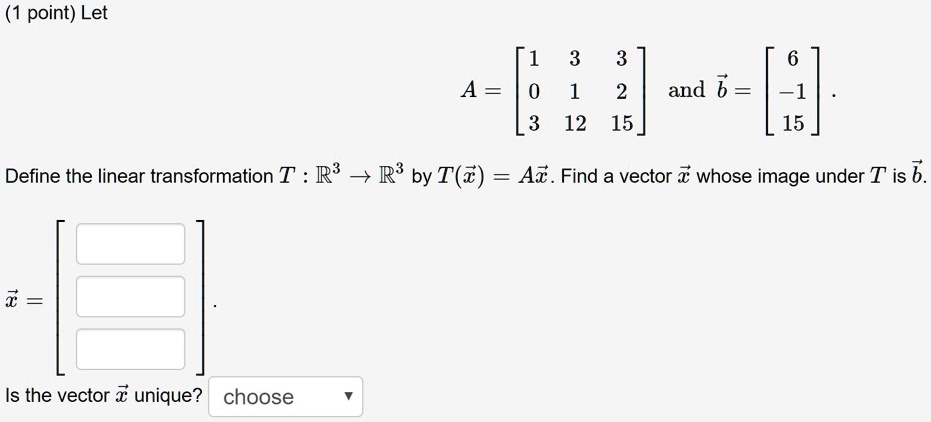
Task: Click the 'Is the vector x unique?' label
Action: 103,395
